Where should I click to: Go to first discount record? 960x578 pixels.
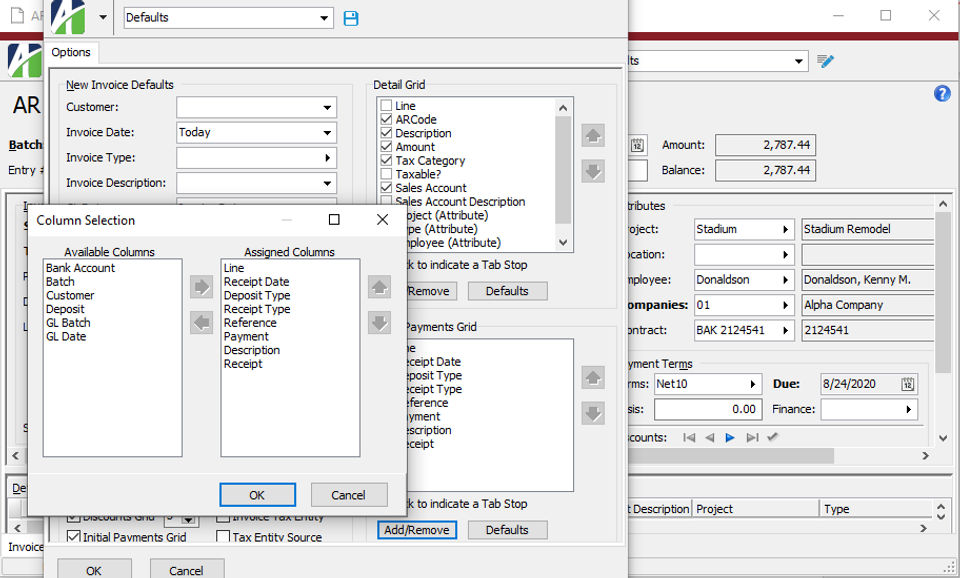pos(689,437)
